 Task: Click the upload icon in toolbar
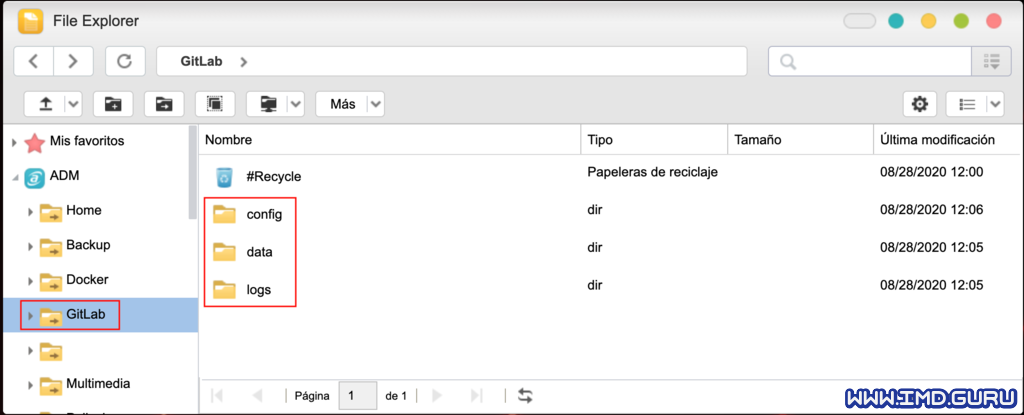(45, 103)
